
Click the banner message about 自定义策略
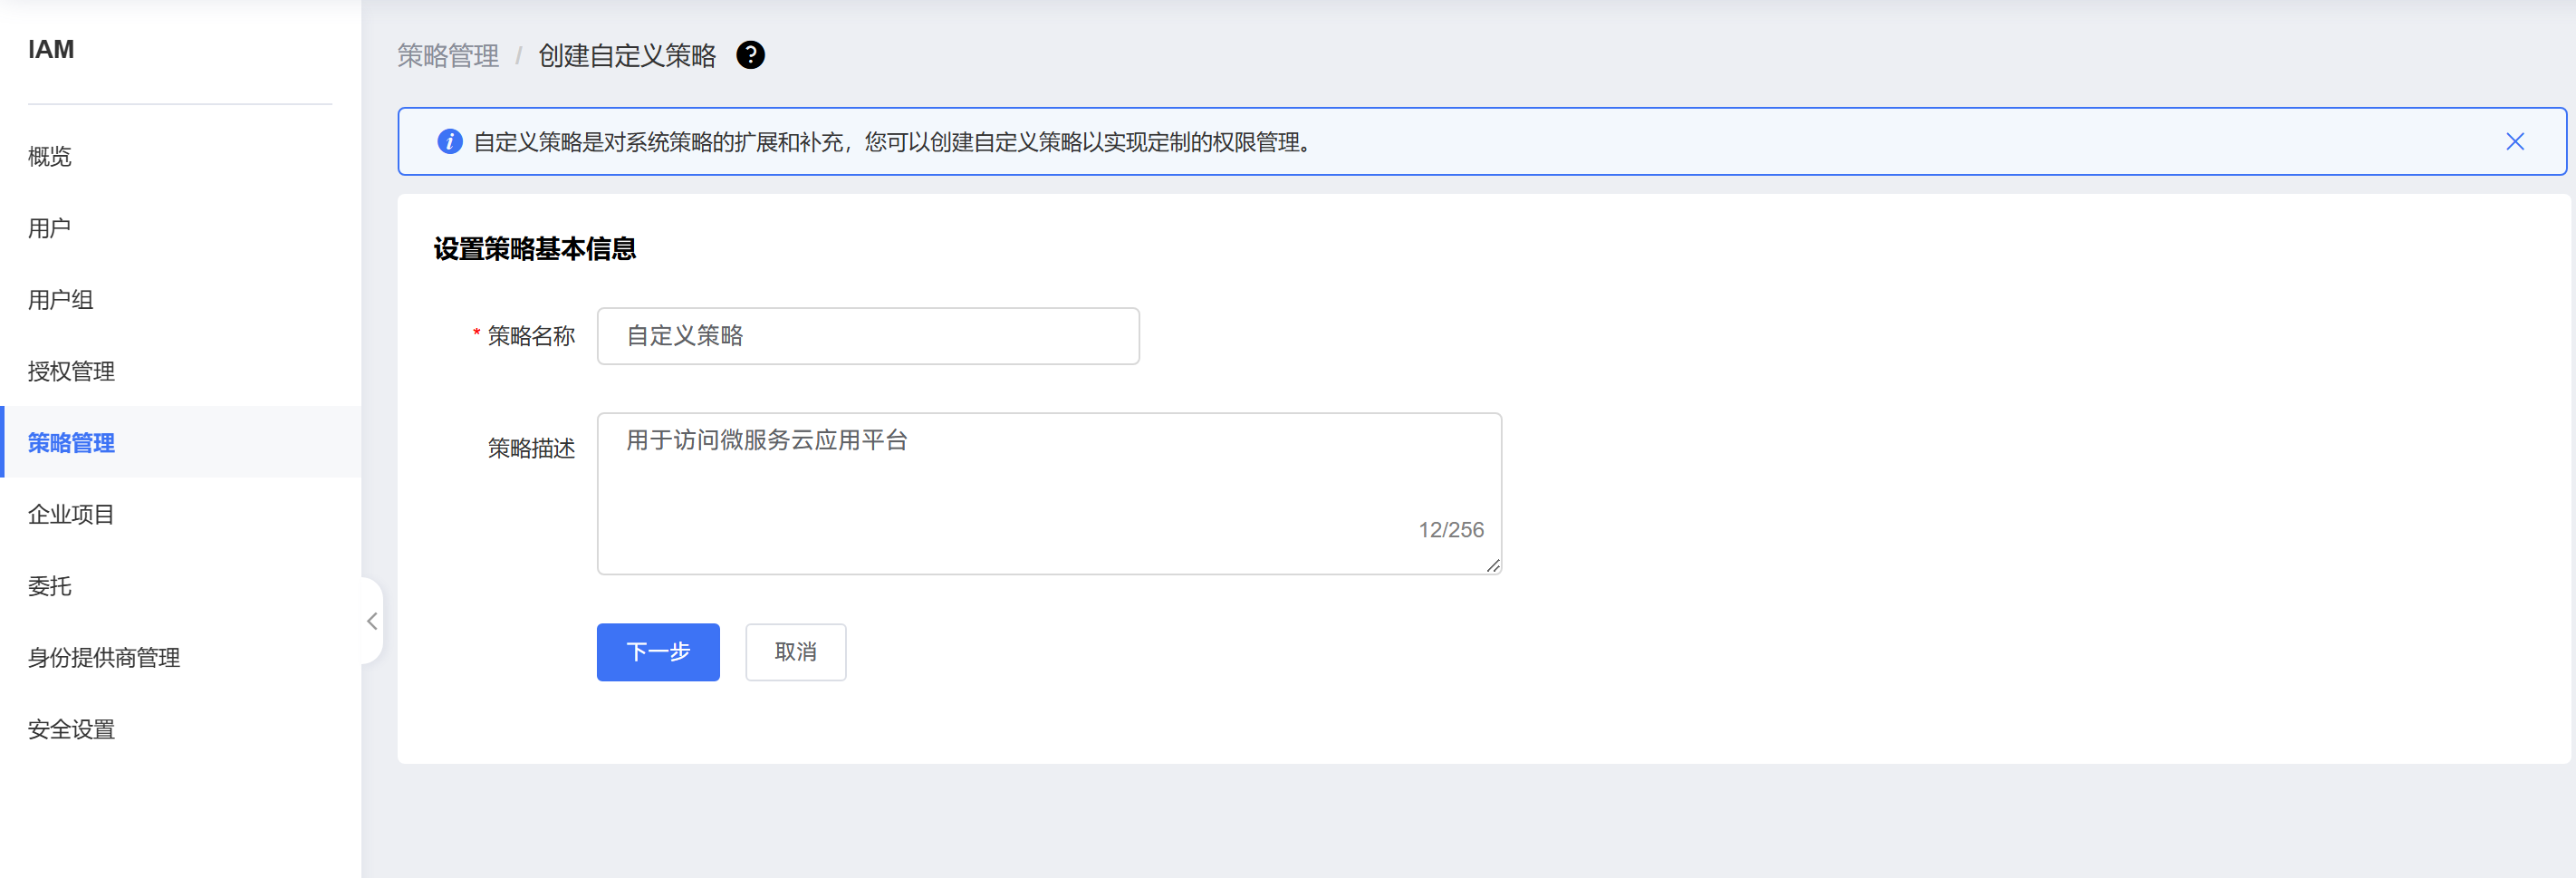coord(892,142)
